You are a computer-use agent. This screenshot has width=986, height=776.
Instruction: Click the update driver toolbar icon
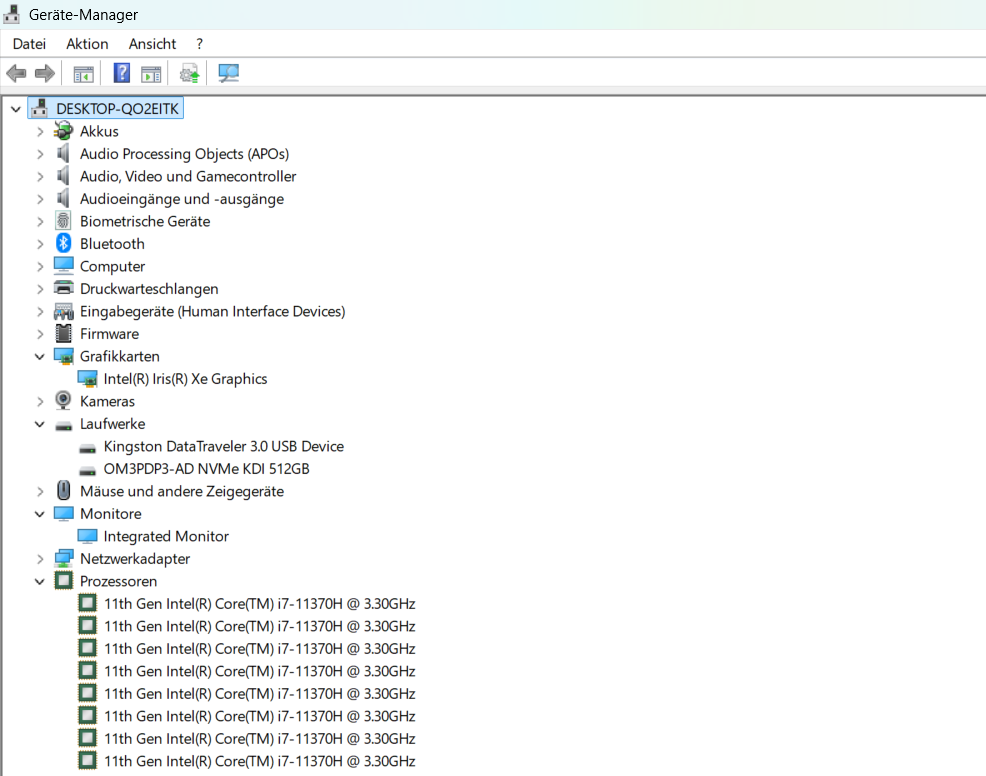[x=189, y=74]
